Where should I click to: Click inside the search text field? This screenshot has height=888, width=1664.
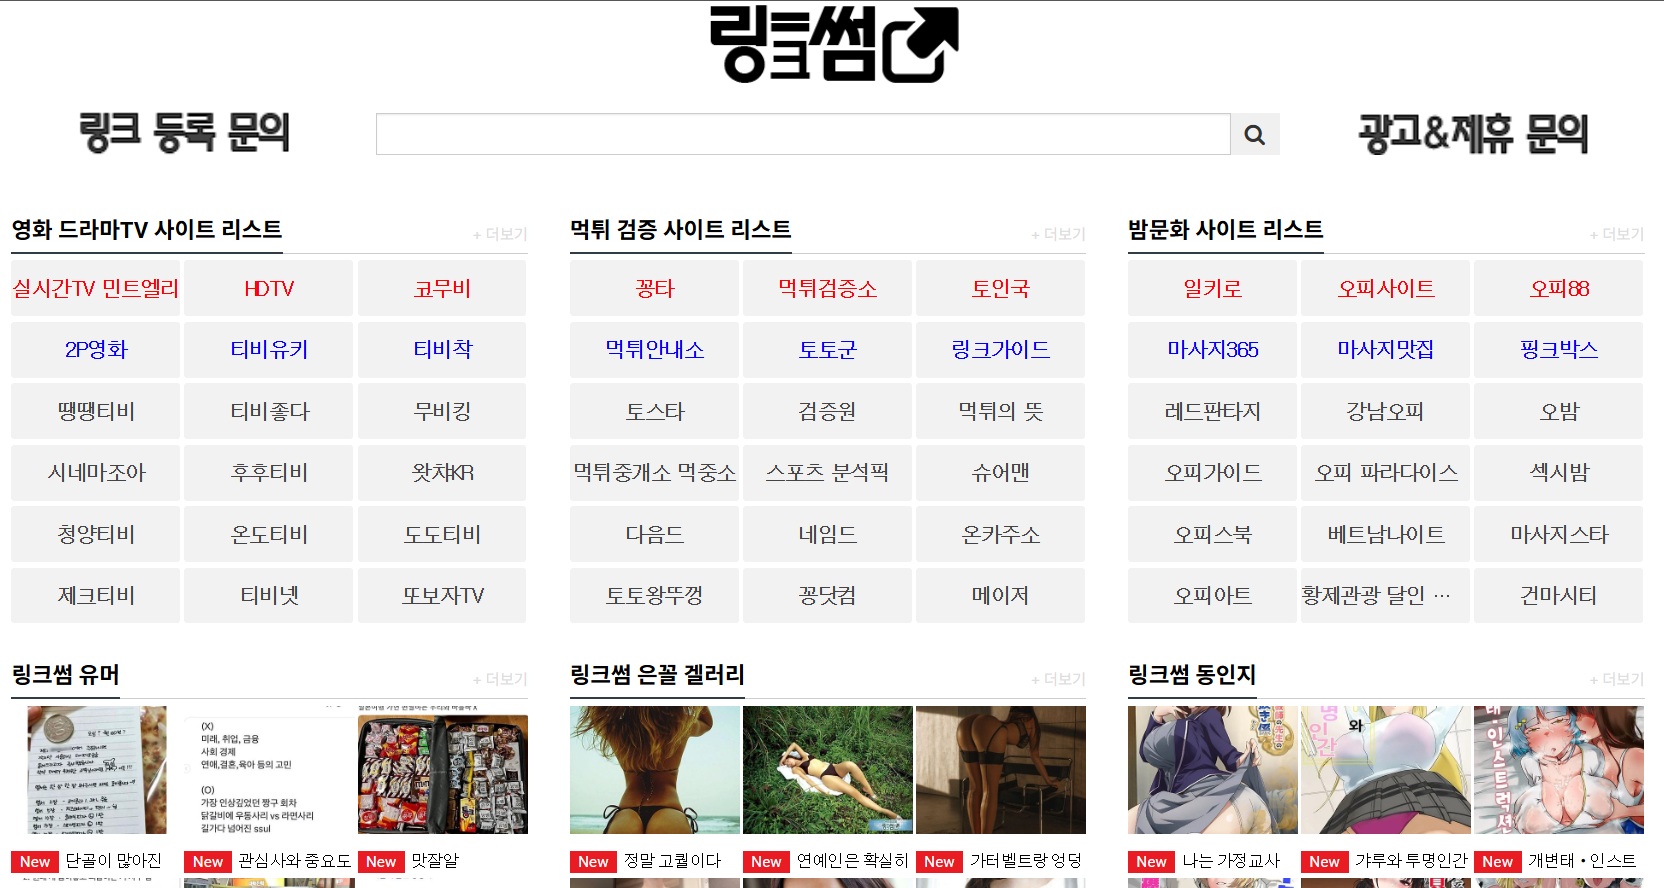tap(802, 134)
